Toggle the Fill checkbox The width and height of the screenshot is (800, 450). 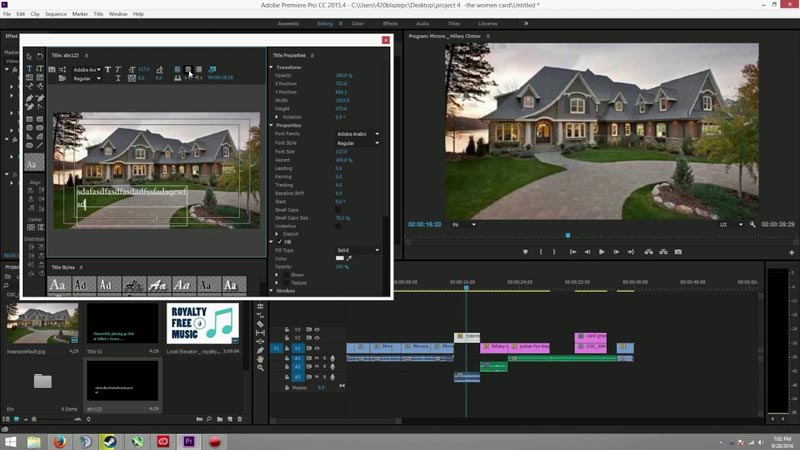click(x=279, y=242)
